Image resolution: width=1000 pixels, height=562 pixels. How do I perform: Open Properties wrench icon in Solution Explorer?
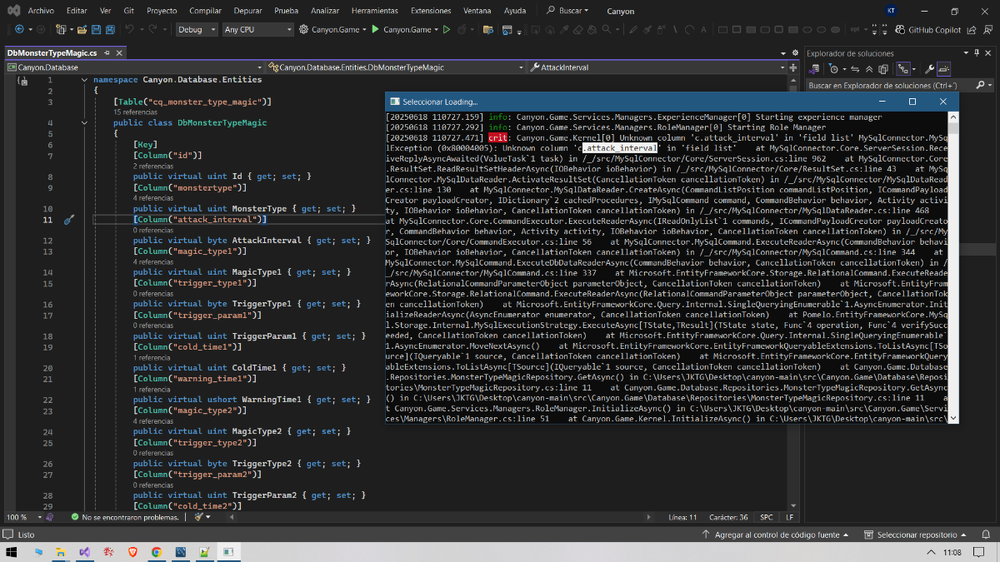coord(929,69)
